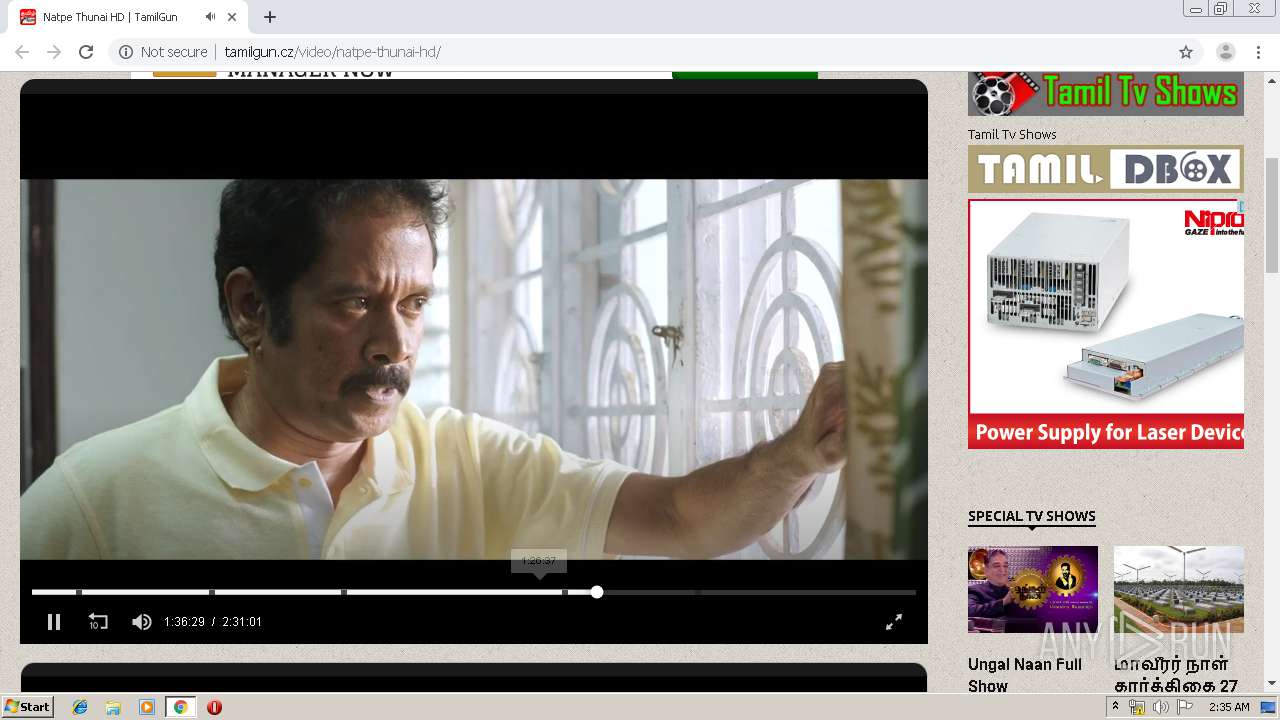Screen dimensions: 1280x720
Task: Seek to unplayed part of progress bar
Action: (x=757, y=592)
